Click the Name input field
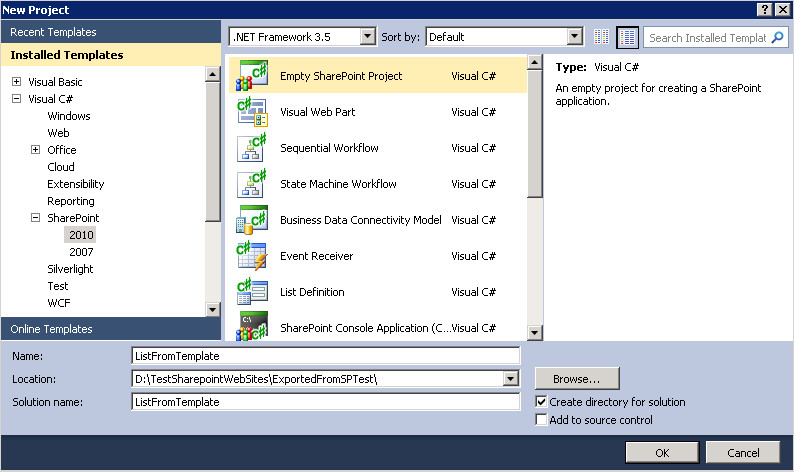Viewport: 794px width, 472px height. pyautogui.click(x=326, y=356)
